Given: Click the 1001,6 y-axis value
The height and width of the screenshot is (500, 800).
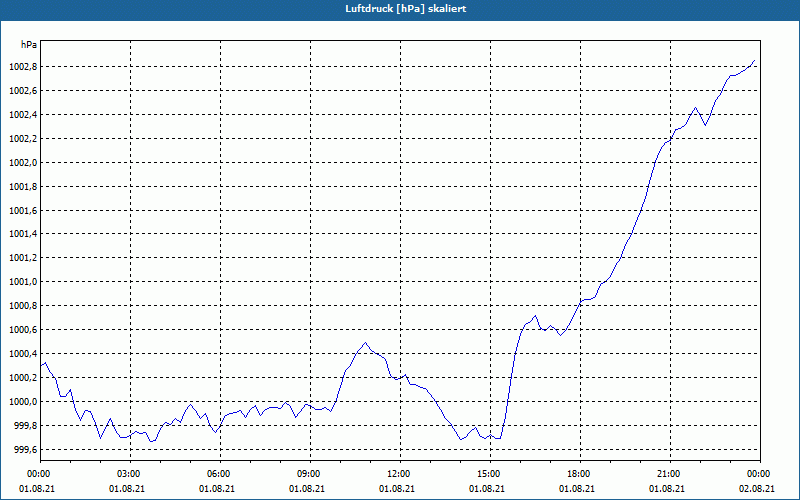Looking at the screenshot, I should click(x=22, y=211).
